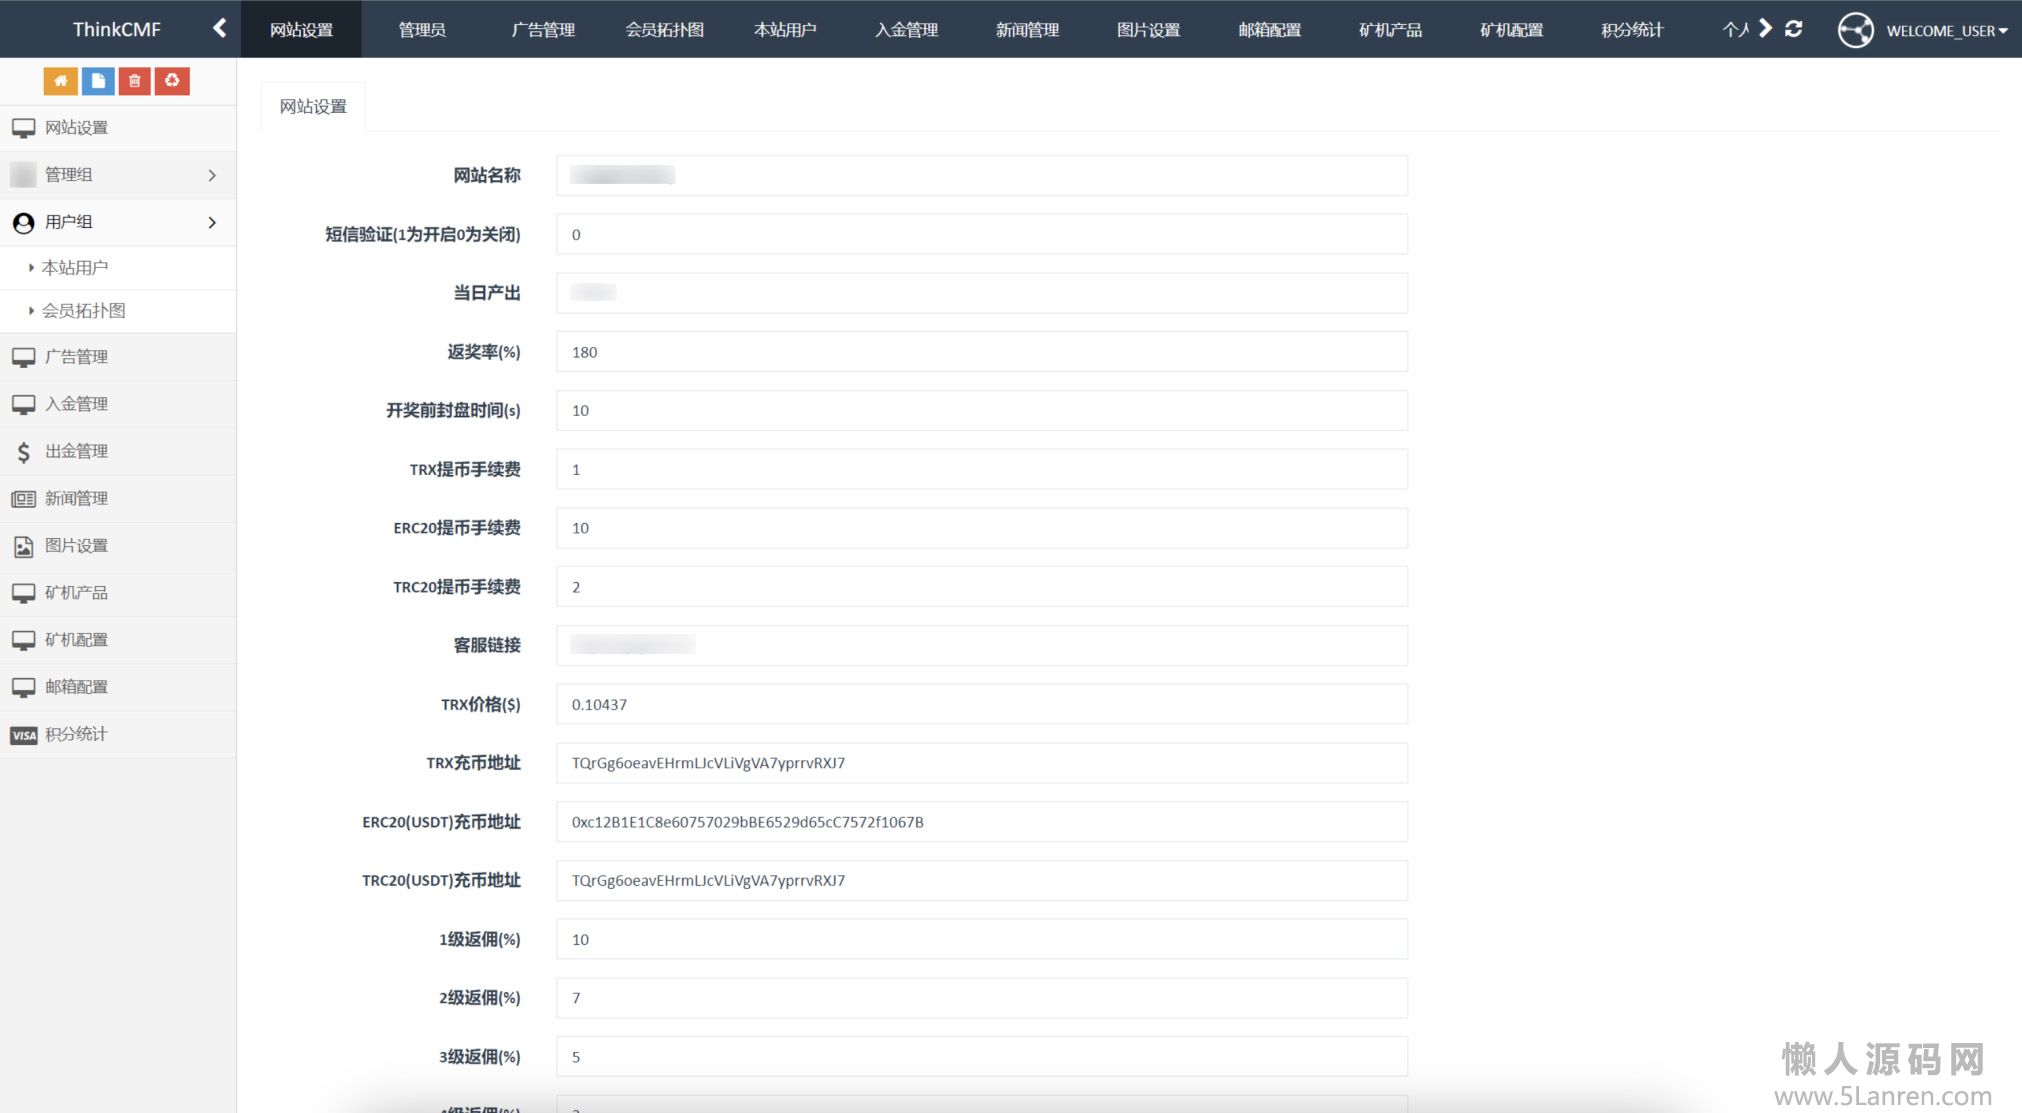The width and height of the screenshot is (2022, 1113).
Task: Open the WELCOME_USER dropdown menu
Action: point(1946,31)
